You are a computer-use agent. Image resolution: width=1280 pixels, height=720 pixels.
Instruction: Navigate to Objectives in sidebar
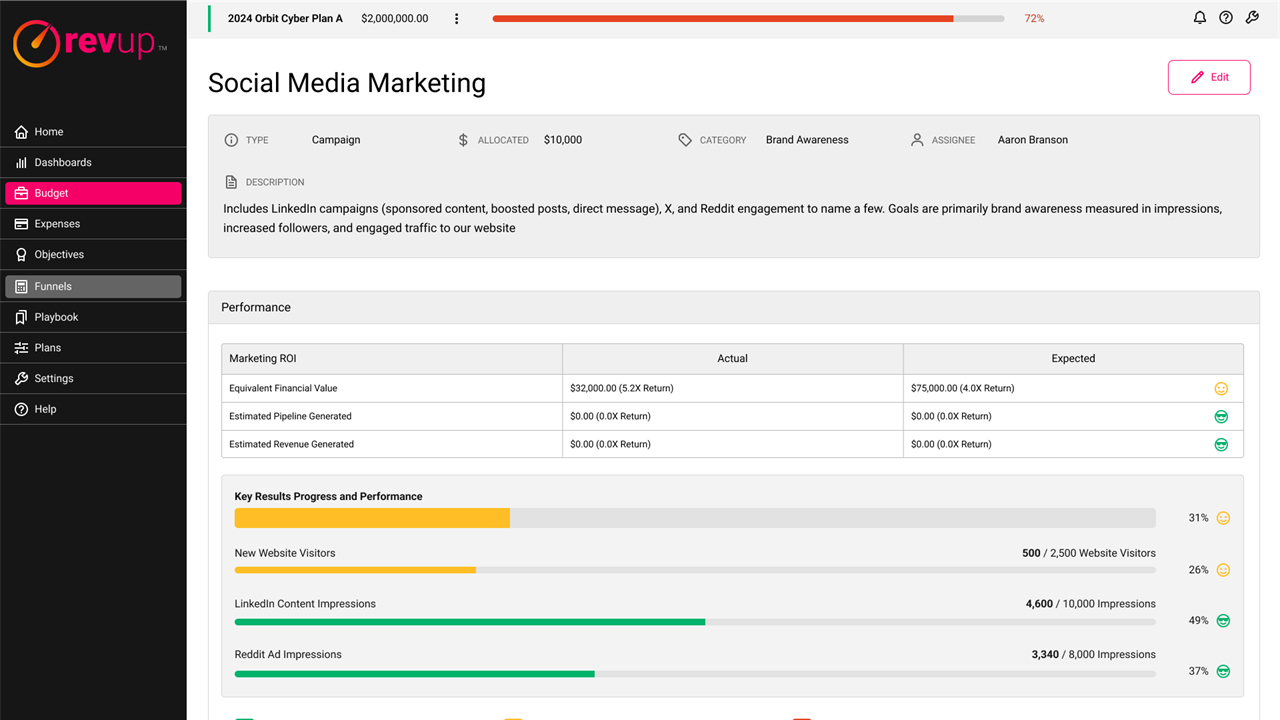(59, 255)
